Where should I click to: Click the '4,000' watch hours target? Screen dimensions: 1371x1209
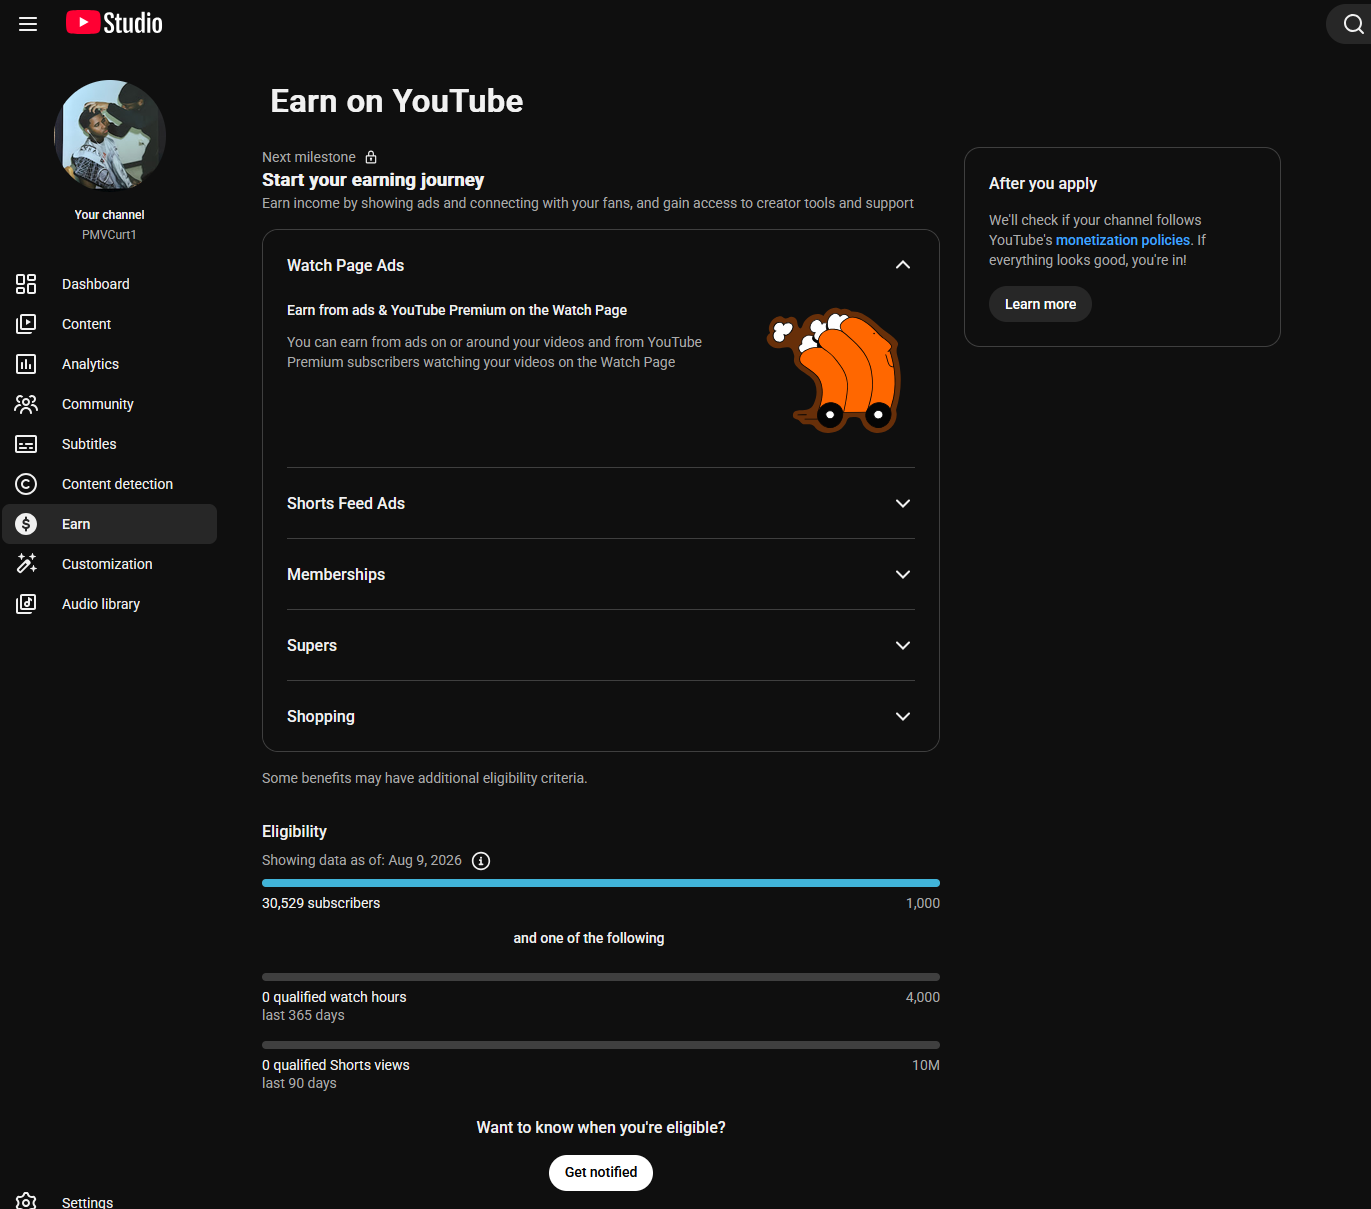pos(923,997)
